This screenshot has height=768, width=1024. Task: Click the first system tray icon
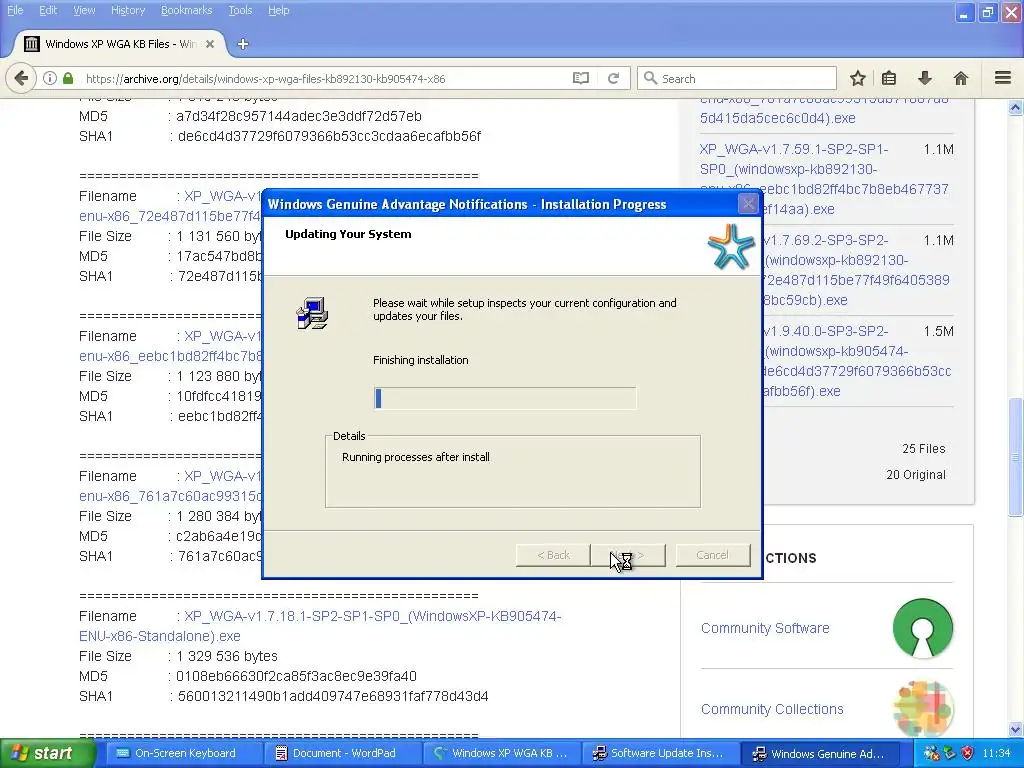[x=931, y=753]
